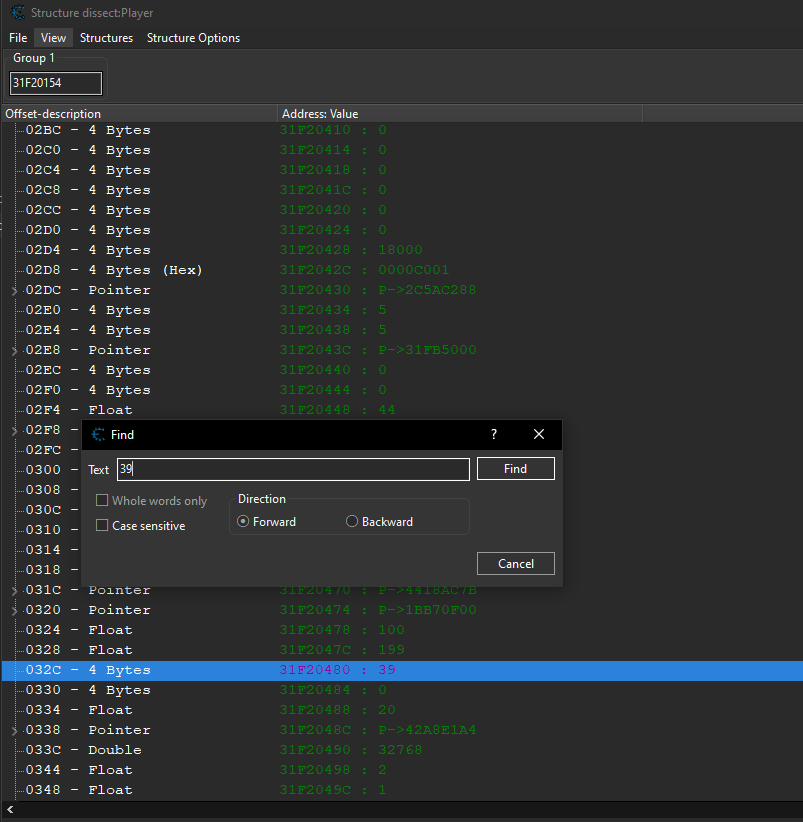Expand the 0320 Pointer entry
803x822 pixels.
coord(14,611)
